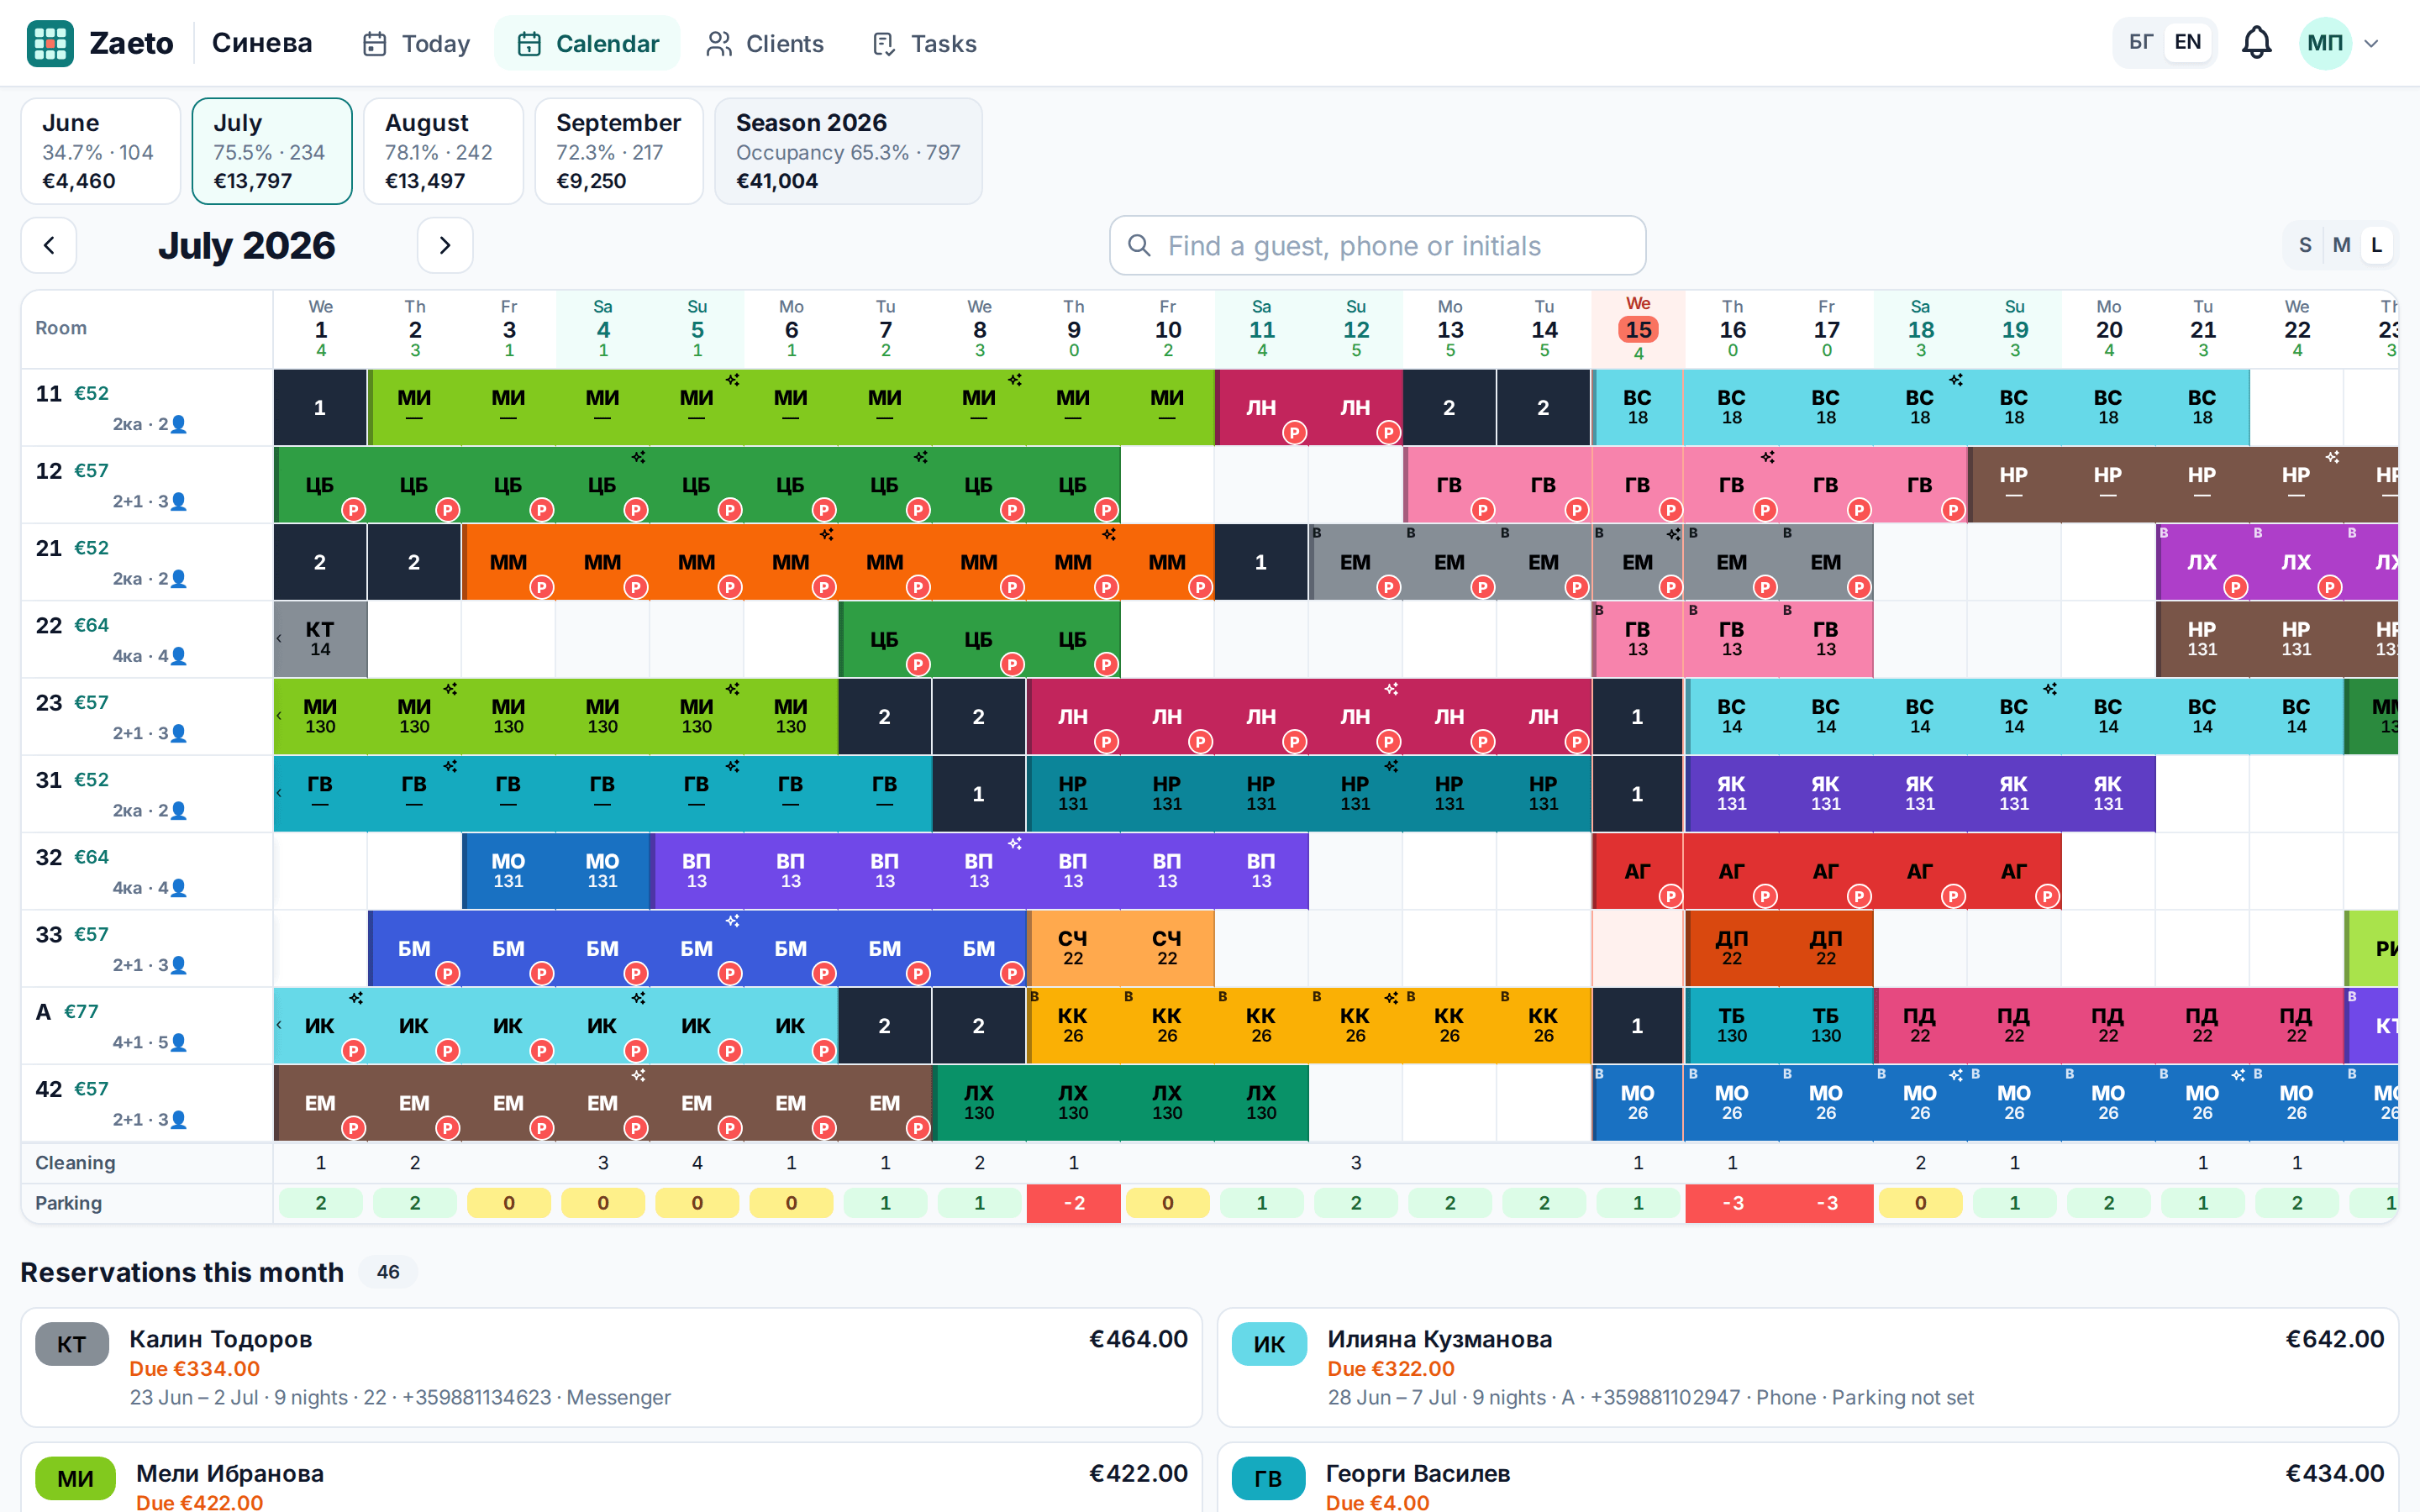The width and height of the screenshot is (2420, 1512).
Task: Click the July 2026 heading
Action: (x=247, y=245)
